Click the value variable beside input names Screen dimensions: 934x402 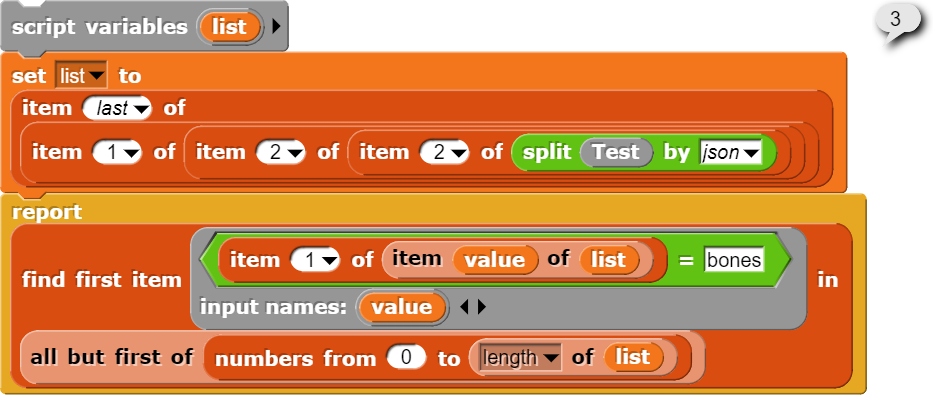point(401,307)
